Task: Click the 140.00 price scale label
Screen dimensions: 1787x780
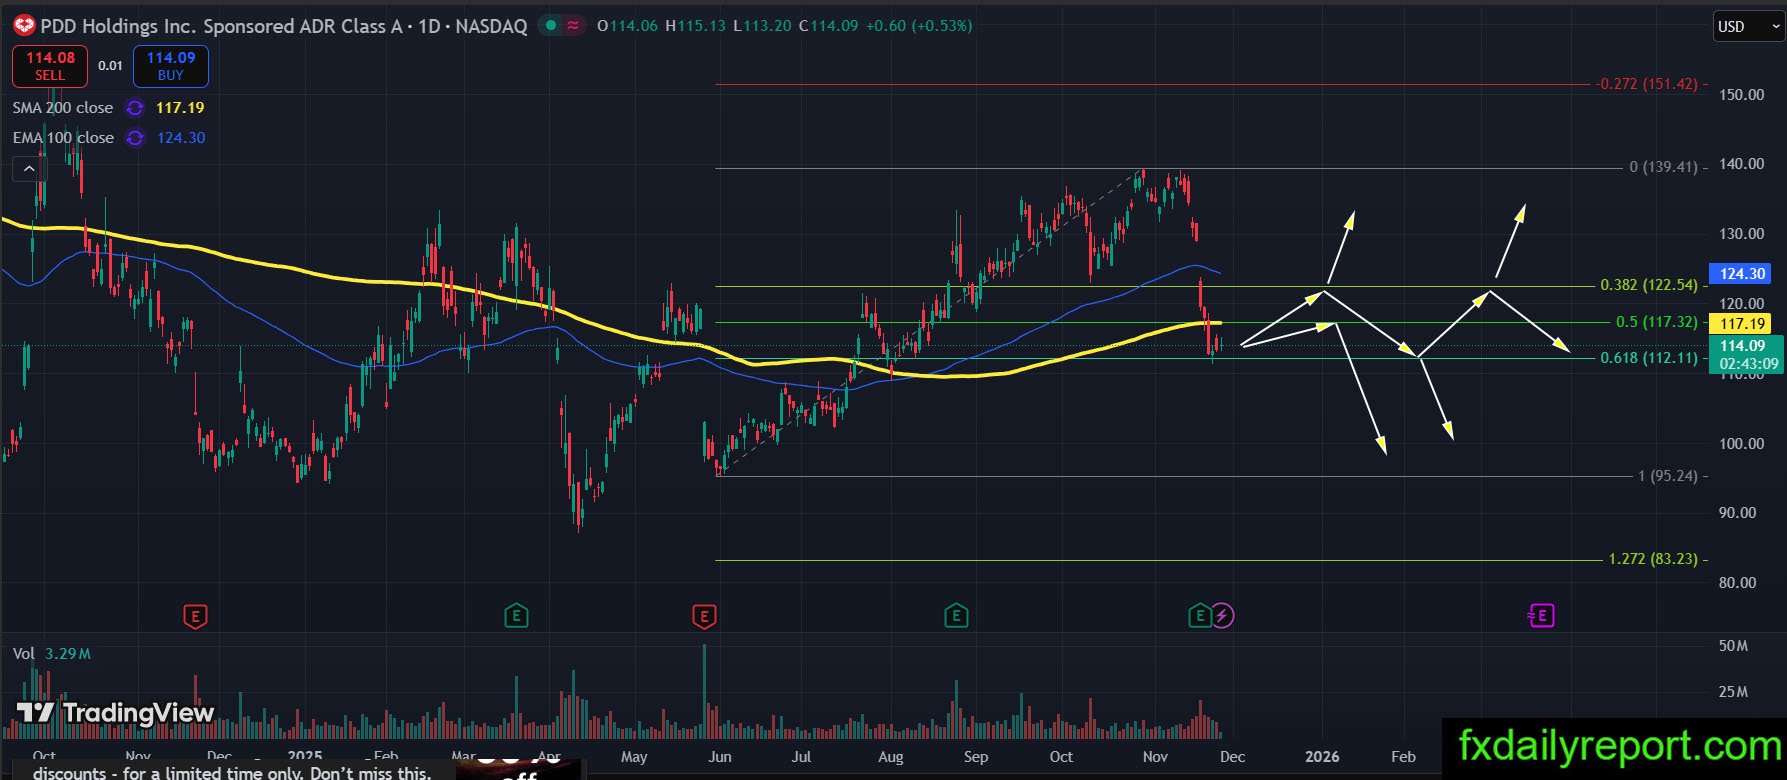Action: [1742, 164]
